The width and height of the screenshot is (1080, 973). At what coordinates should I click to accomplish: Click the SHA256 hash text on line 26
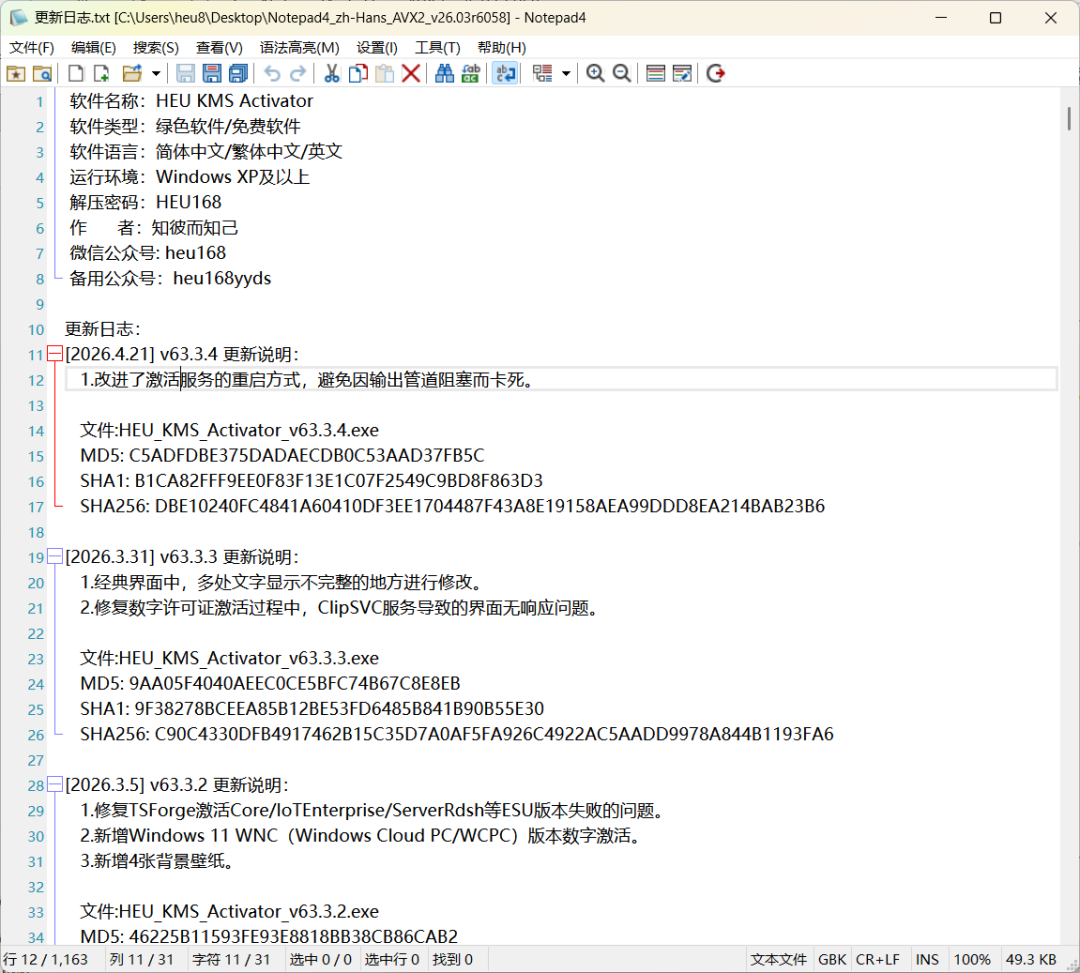(x=494, y=734)
